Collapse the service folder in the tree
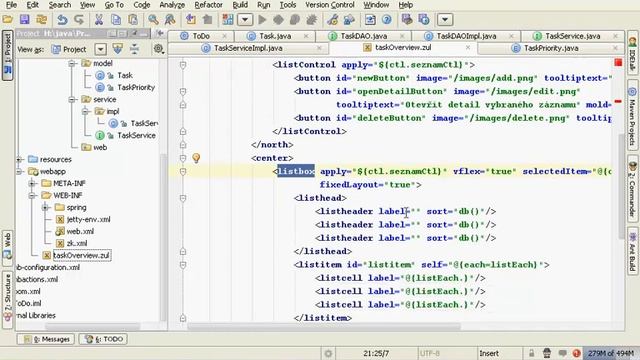The height and width of the screenshot is (360, 640). click(72, 100)
